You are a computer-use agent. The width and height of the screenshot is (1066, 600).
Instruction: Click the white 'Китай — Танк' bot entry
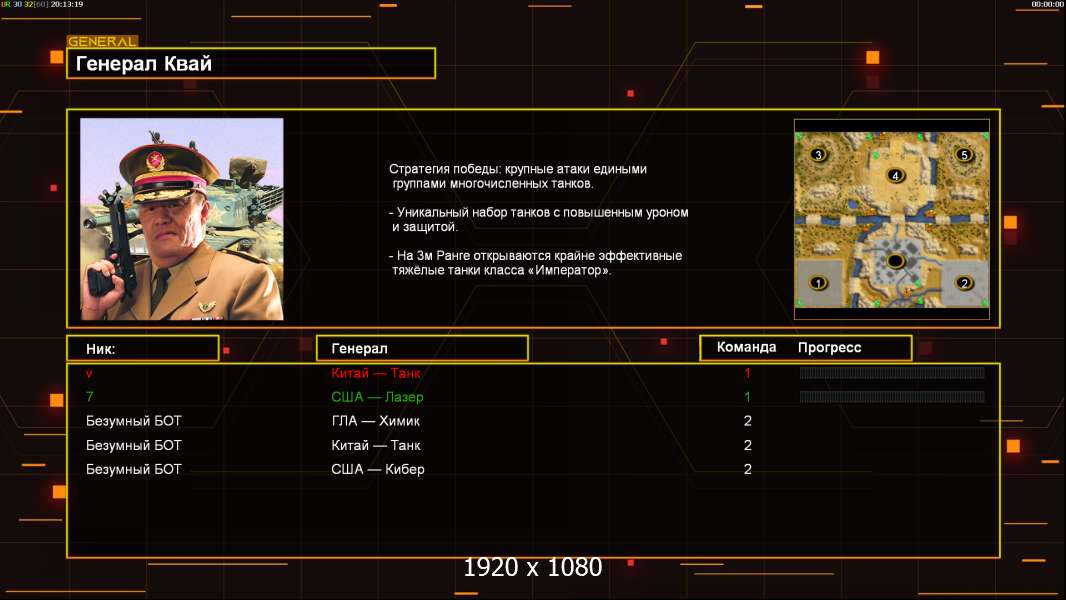point(375,445)
